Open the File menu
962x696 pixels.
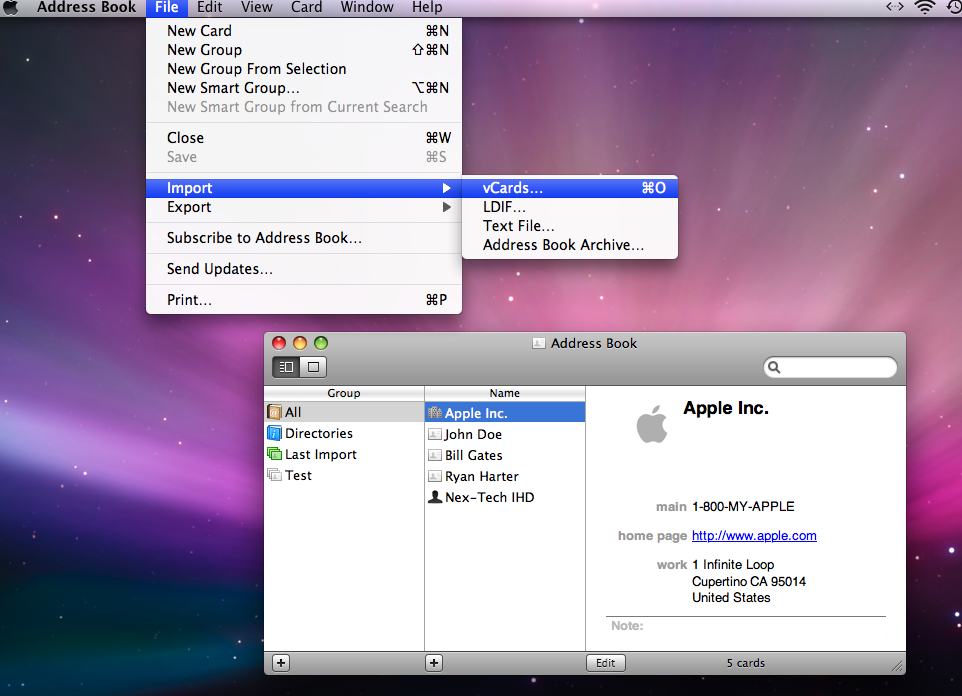tap(166, 7)
